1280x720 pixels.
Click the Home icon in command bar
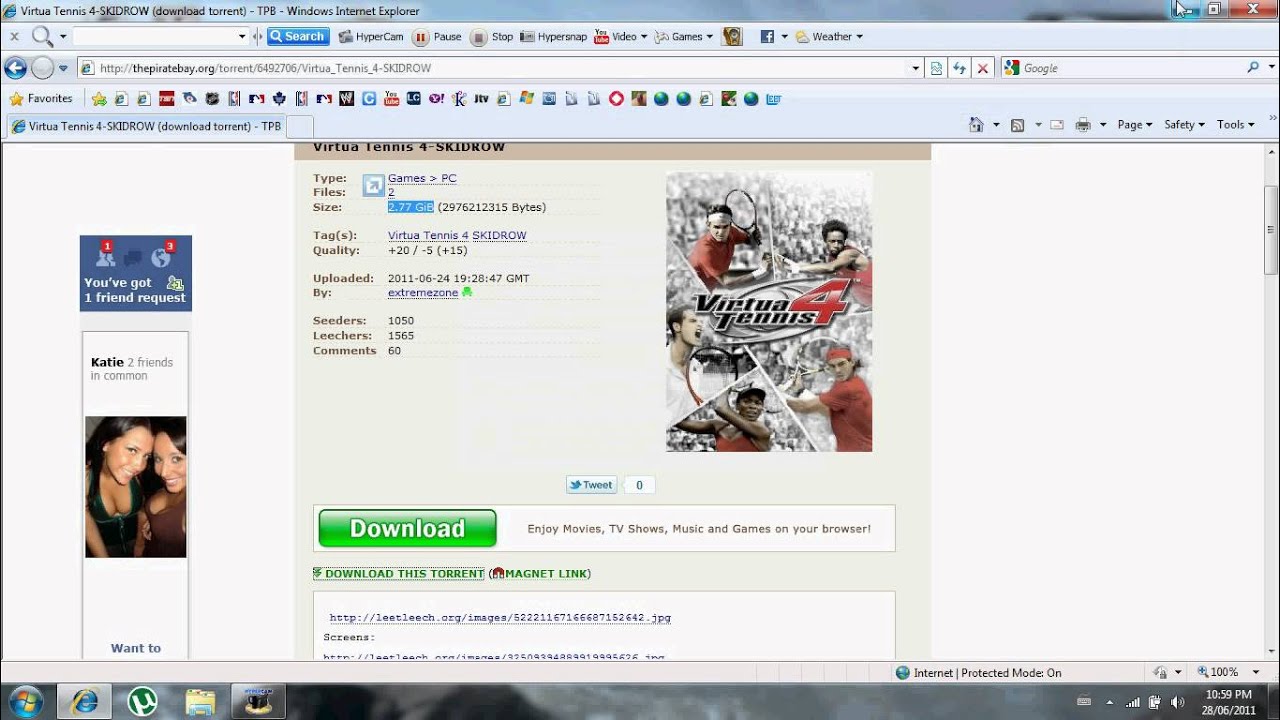coord(977,125)
